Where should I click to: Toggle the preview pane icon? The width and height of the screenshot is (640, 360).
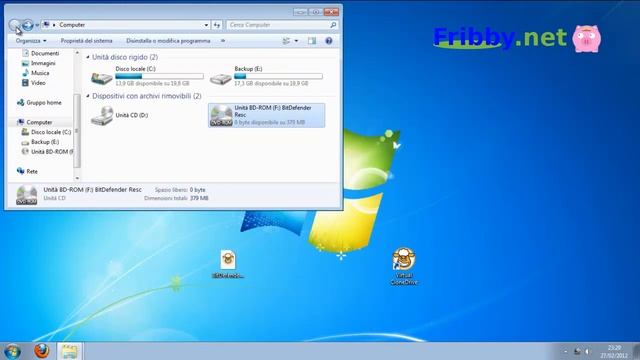click(312, 41)
